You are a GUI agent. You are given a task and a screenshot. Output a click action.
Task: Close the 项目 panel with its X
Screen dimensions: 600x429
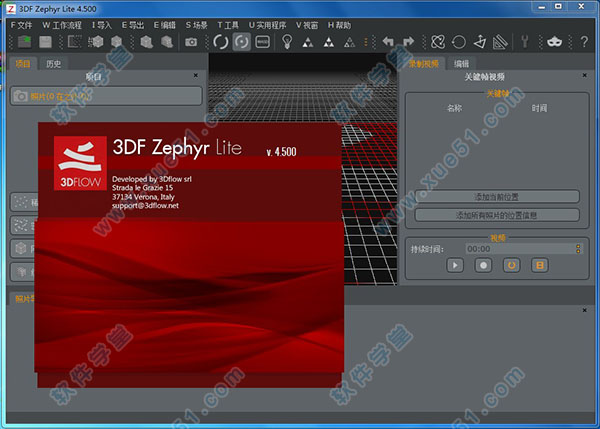196,75
